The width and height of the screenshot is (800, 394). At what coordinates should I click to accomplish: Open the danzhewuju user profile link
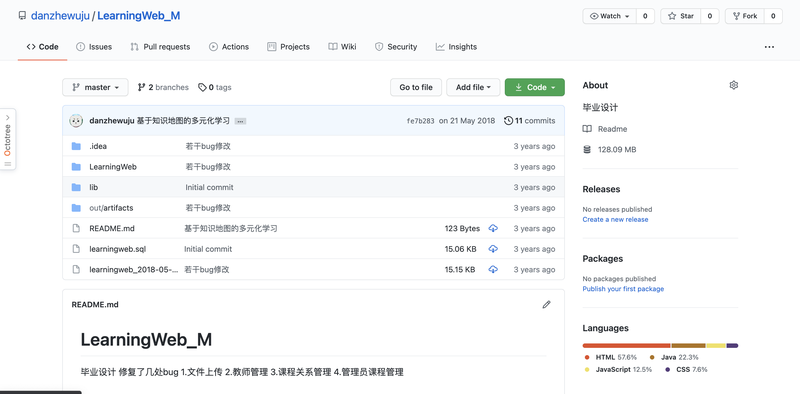60,16
